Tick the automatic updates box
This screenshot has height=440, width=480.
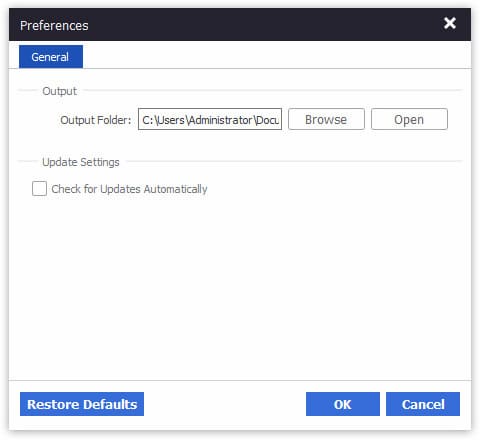coord(39,188)
